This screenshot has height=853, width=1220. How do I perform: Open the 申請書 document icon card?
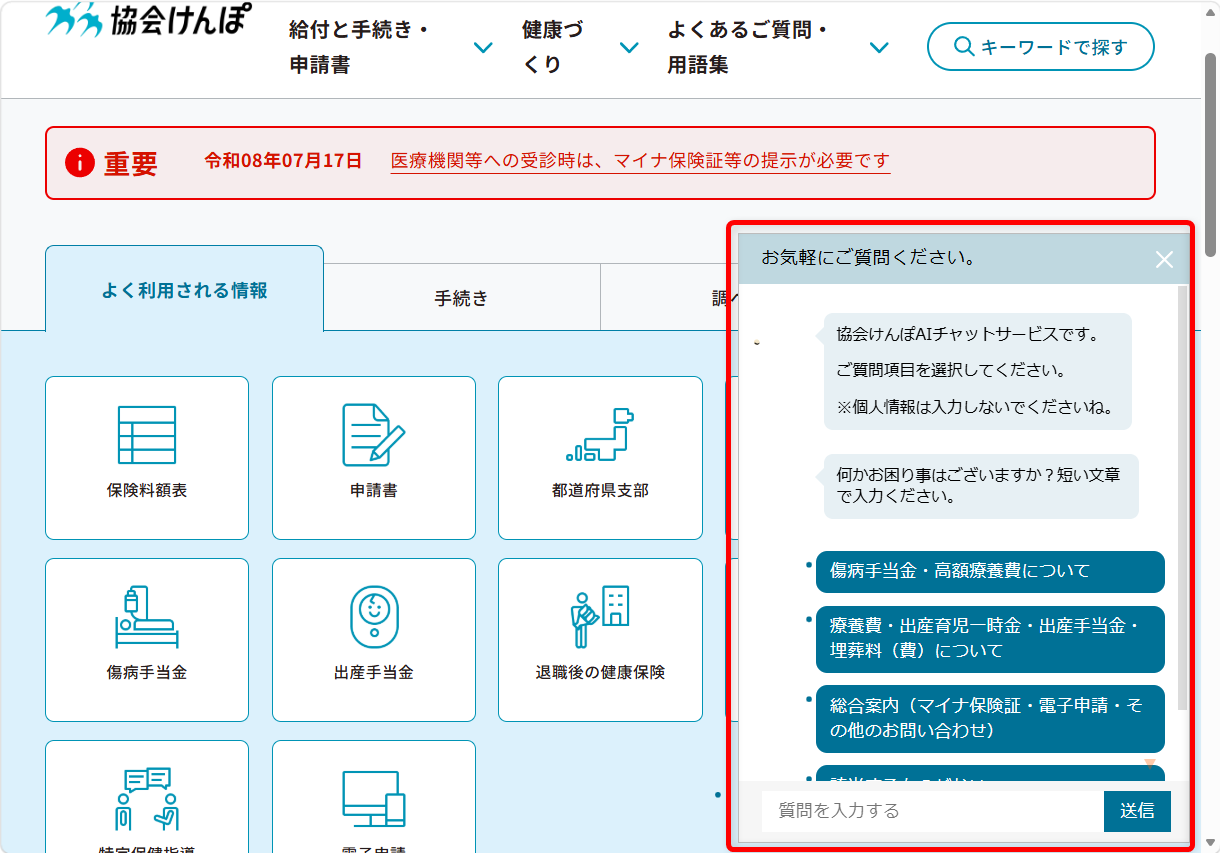click(374, 458)
